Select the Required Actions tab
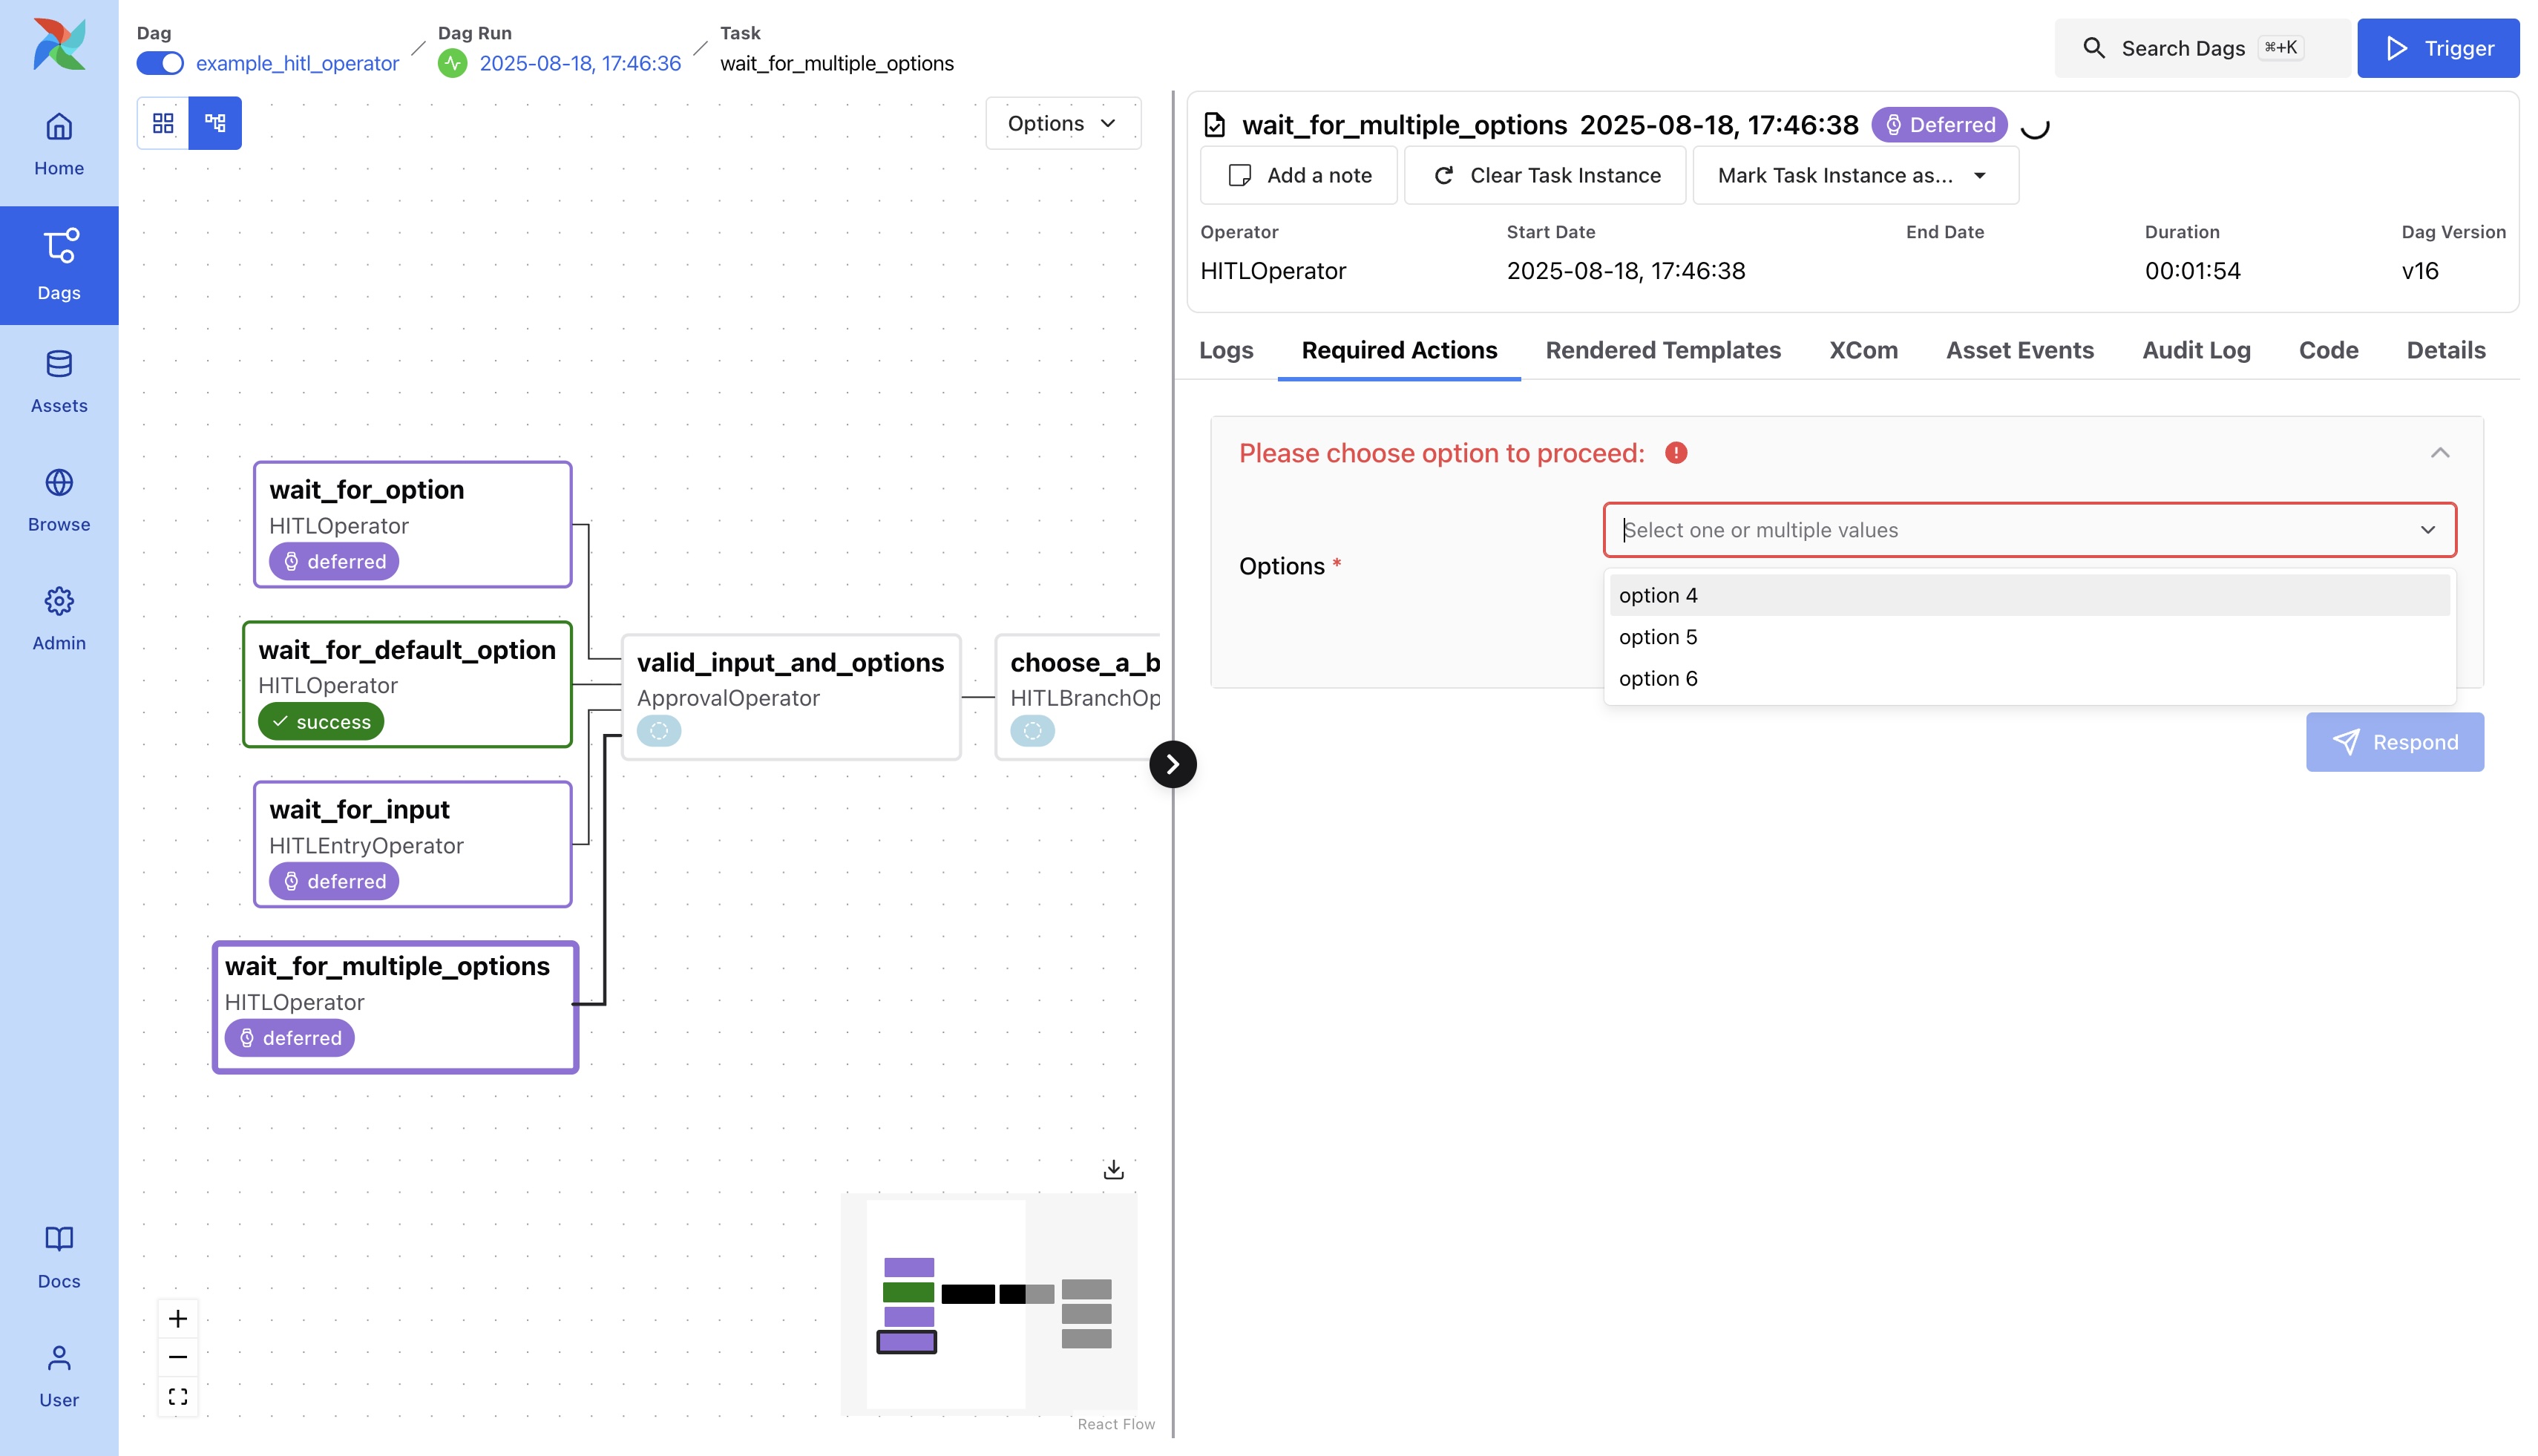2538x1456 pixels. point(1399,350)
